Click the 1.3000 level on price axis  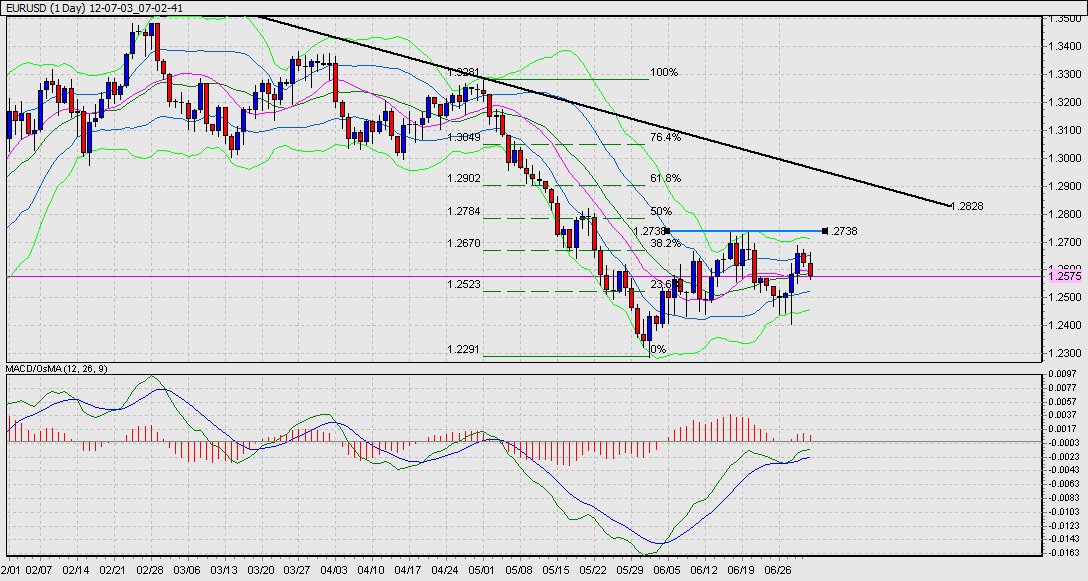click(1063, 158)
